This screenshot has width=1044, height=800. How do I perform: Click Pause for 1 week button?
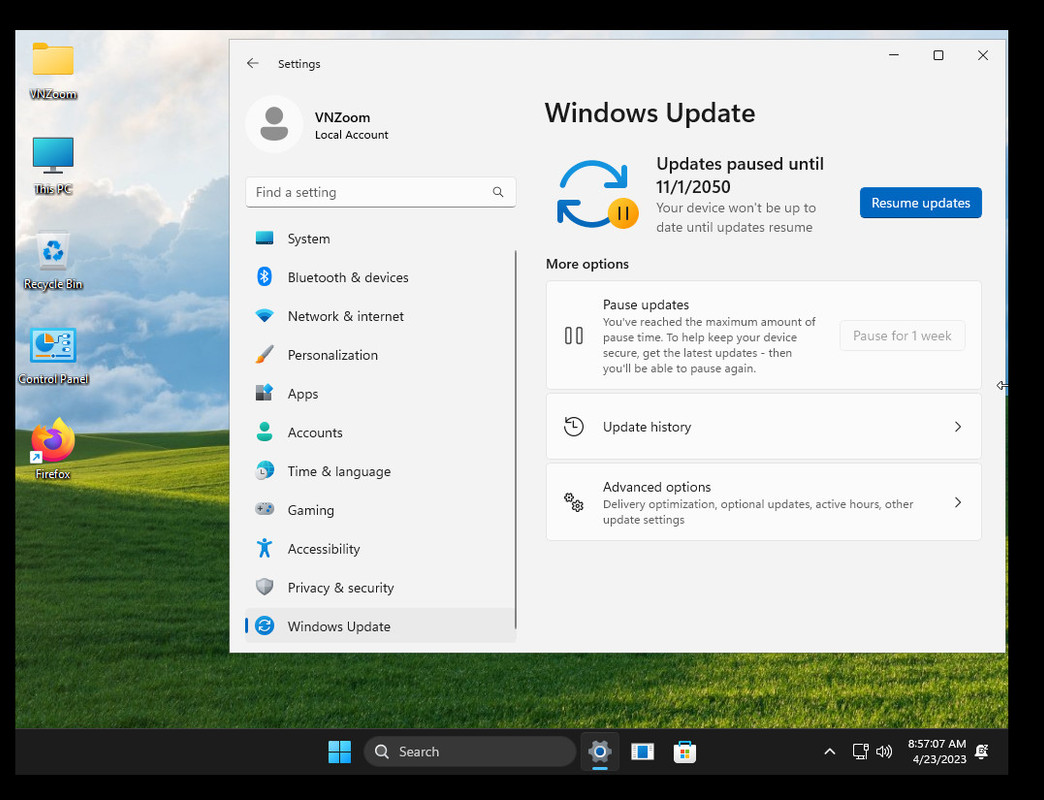tap(902, 335)
